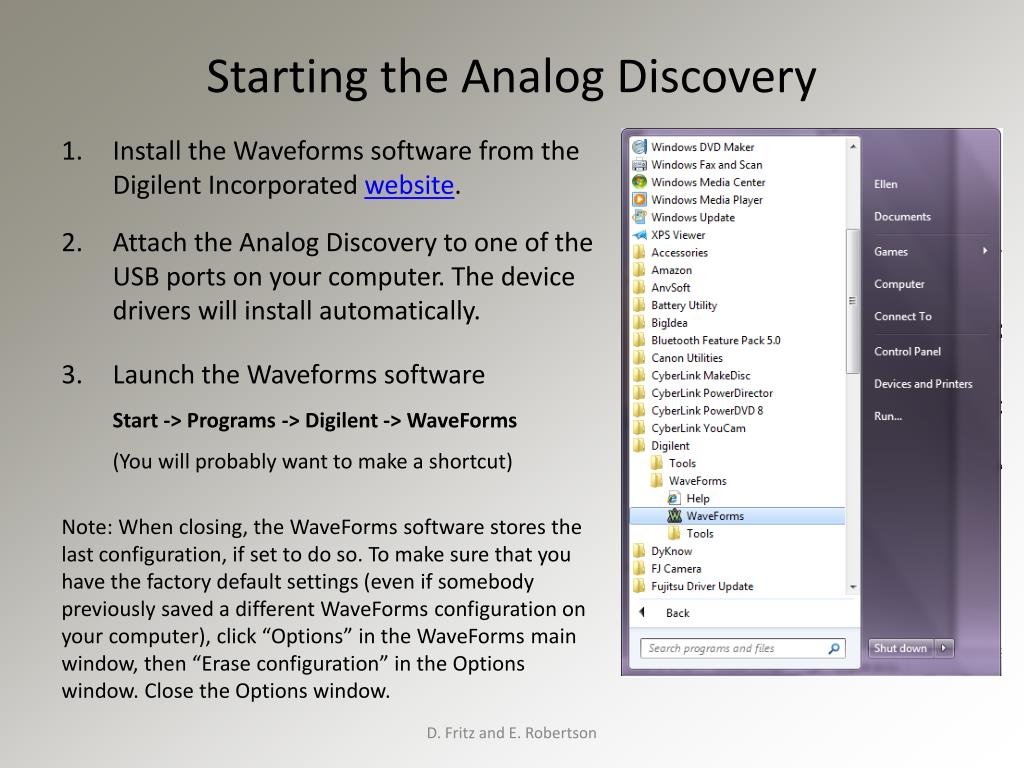
Task: Open Control Panel
Action: 907,351
